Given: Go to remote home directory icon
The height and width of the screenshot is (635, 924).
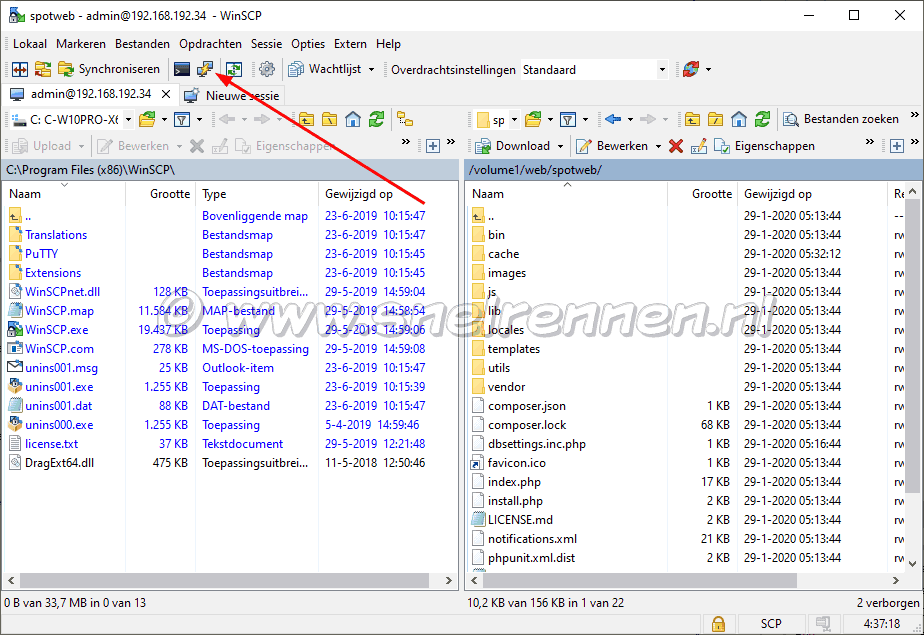Looking at the screenshot, I should click(x=739, y=120).
